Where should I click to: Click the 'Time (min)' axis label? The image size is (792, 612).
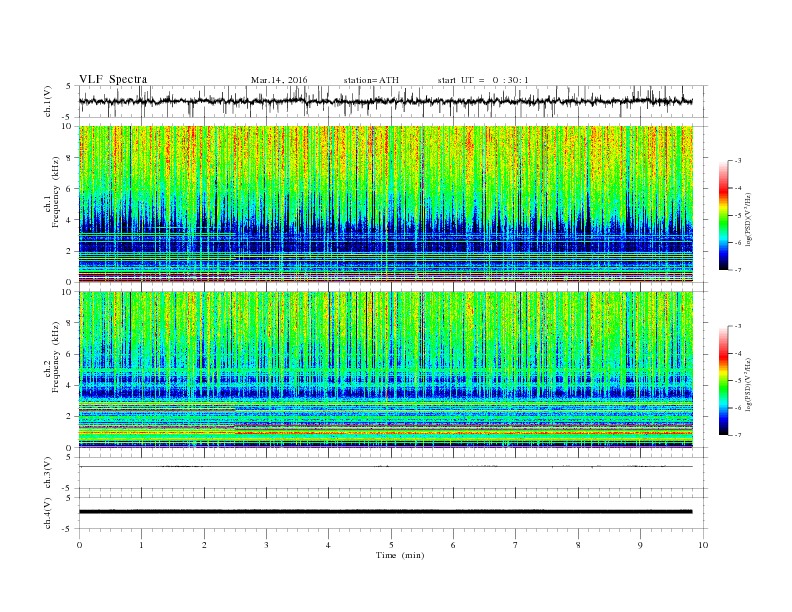coord(400,555)
